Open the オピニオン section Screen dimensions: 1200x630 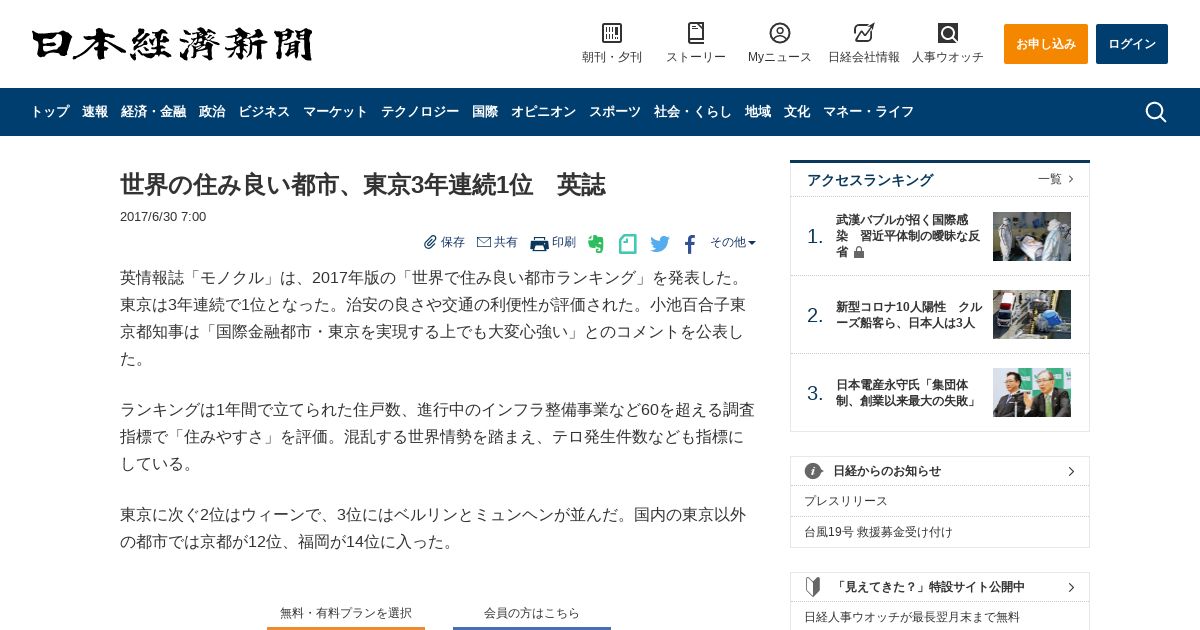pos(543,112)
